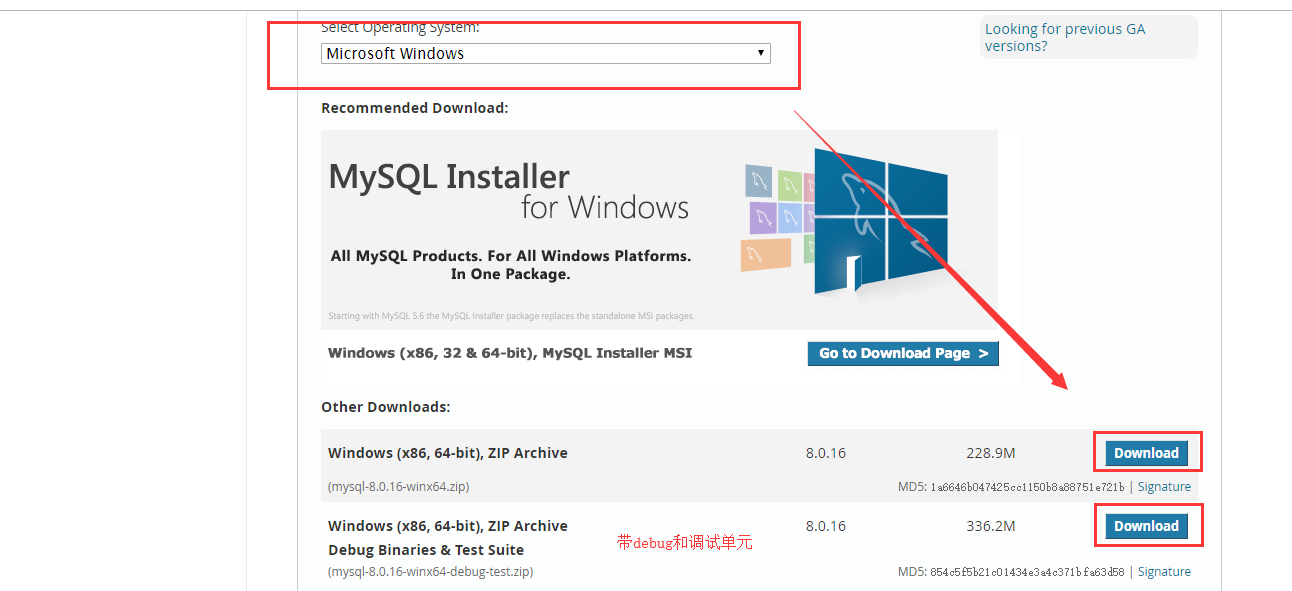Click the Other Downloads heading
This screenshot has width=1292, height=591.
386,407
